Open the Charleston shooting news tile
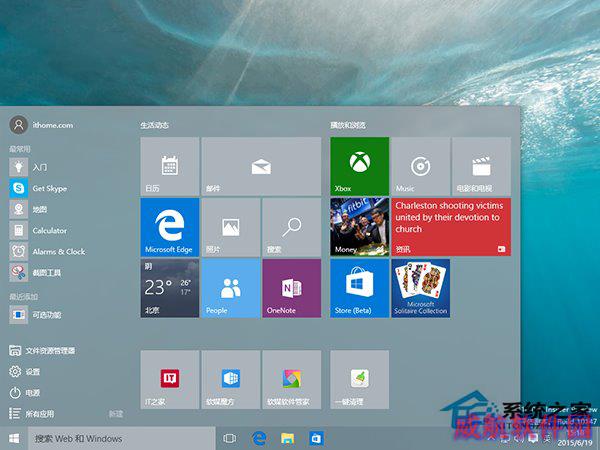Viewport: 600px width, 450px height. (451, 227)
